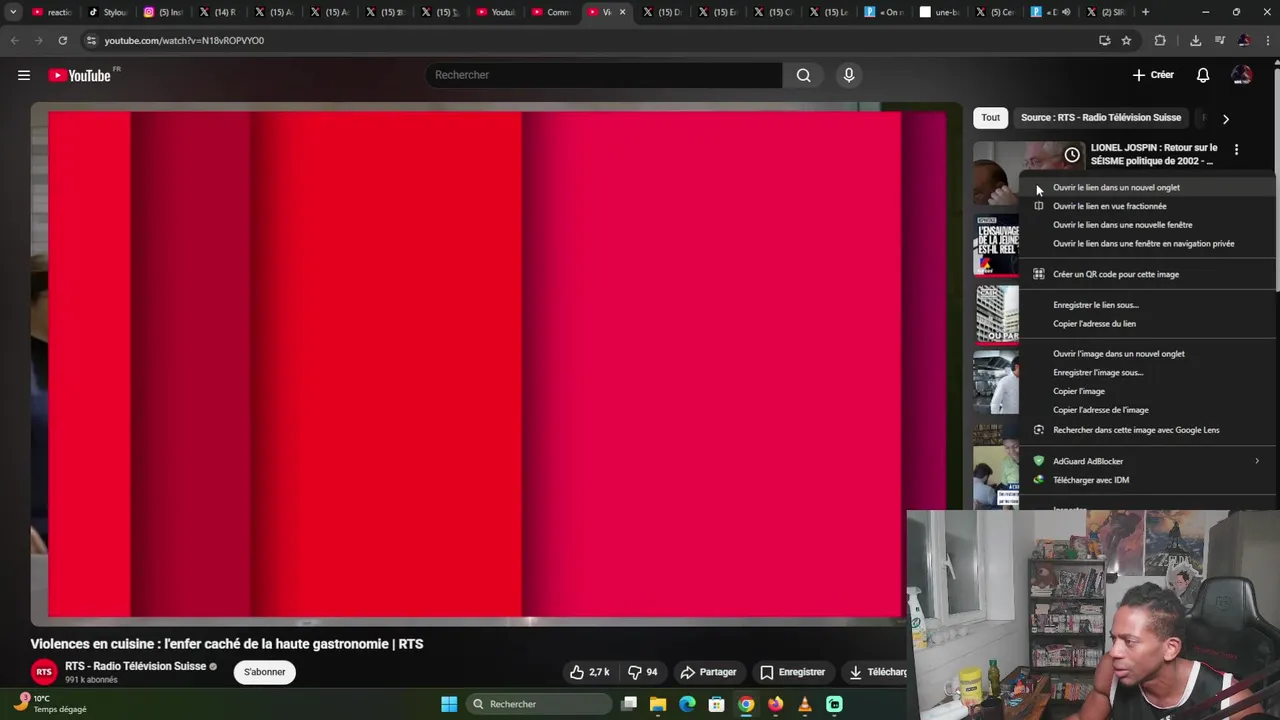Click the install app icon in address bar
Image resolution: width=1280 pixels, height=720 pixels.
(x=1104, y=40)
